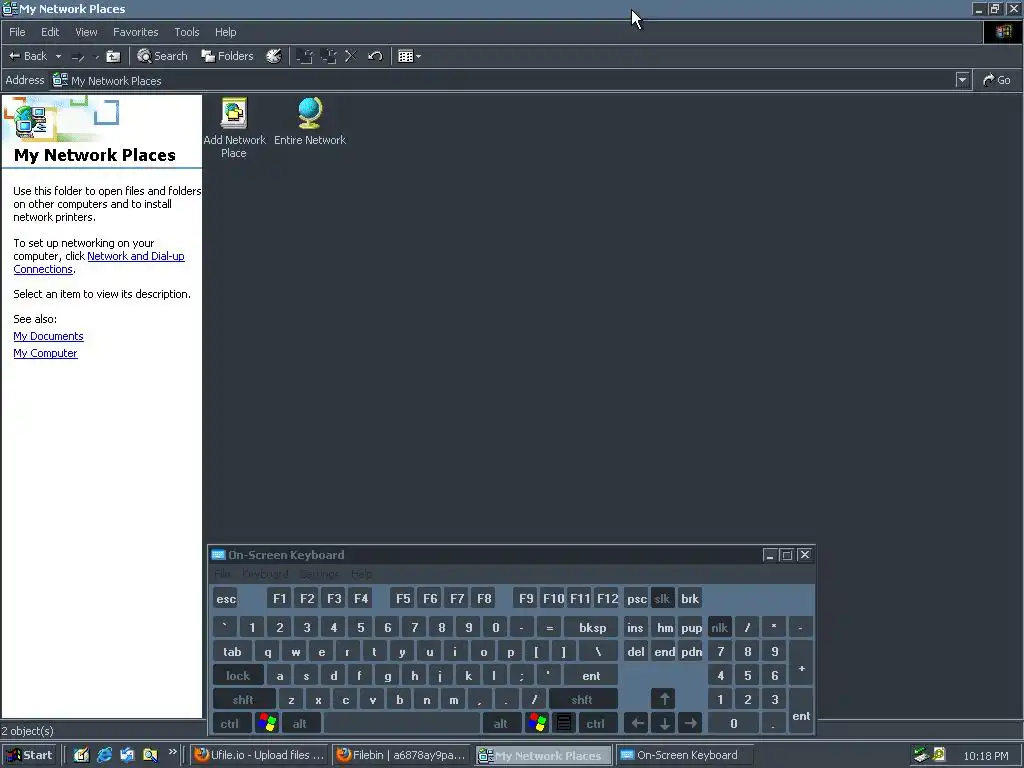The height and width of the screenshot is (768, 1024).
Task: Expand the Forward history dropdown arrow
Action: pos(97,57)
